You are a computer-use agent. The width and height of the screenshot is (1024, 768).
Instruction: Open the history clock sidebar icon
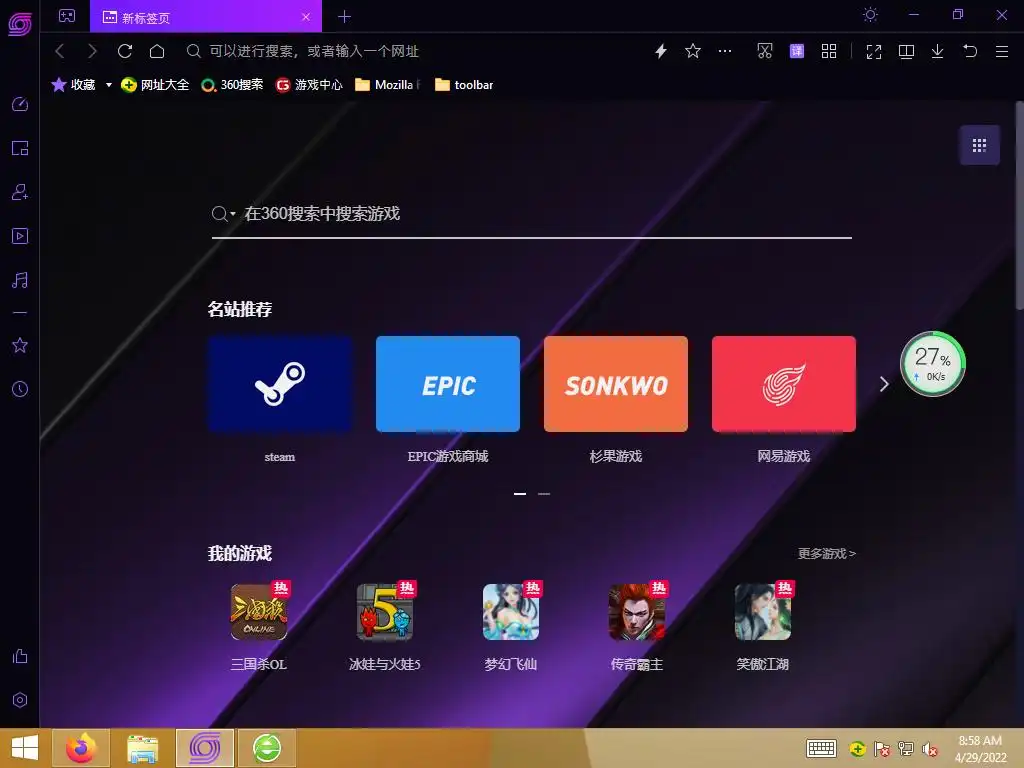20,389
